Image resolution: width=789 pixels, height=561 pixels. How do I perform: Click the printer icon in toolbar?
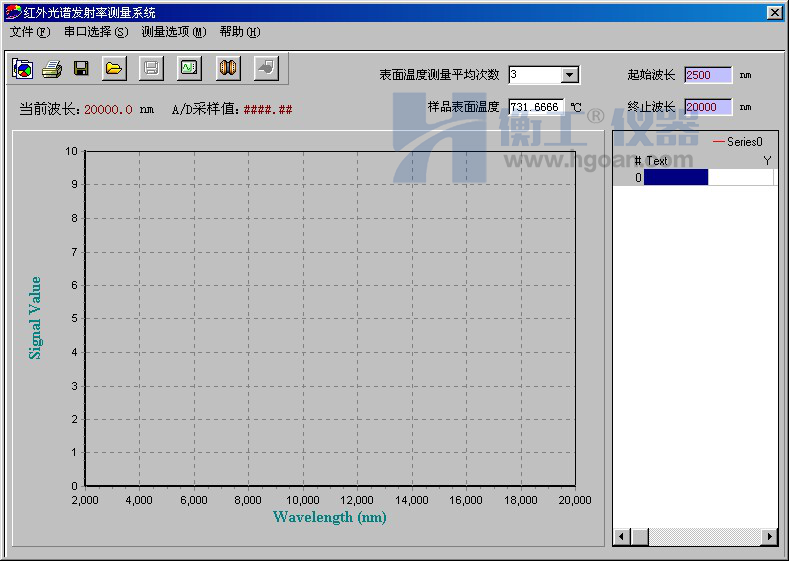tap(52, 69)
